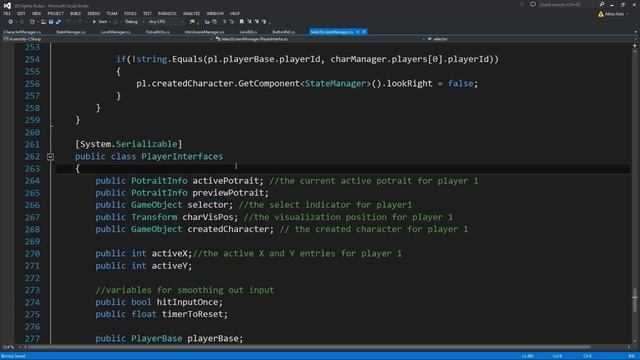Screen dimensions: 640x360
Task: Click the open file folder icon
Action: (43, 22)
